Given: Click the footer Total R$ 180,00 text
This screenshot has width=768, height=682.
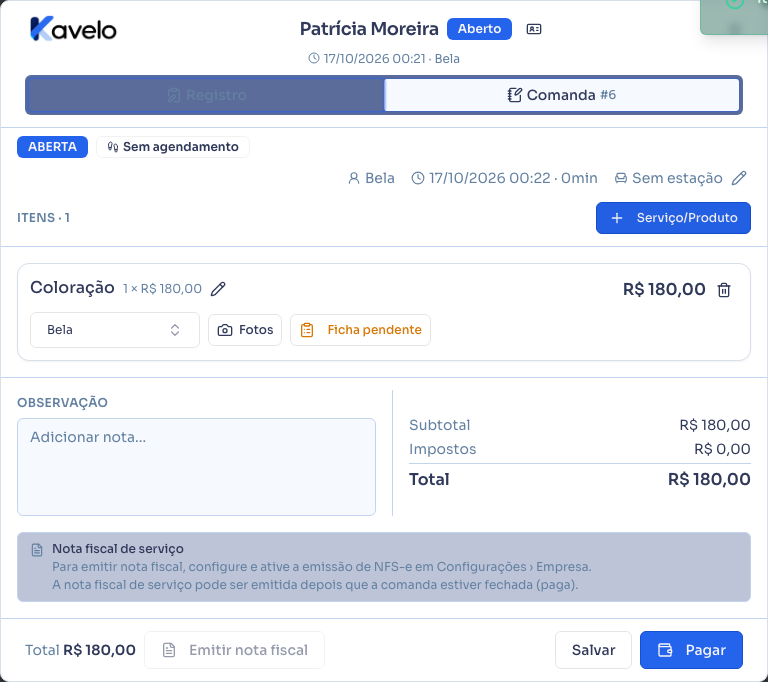Looking at the screenshot, I should coord(80,650).
